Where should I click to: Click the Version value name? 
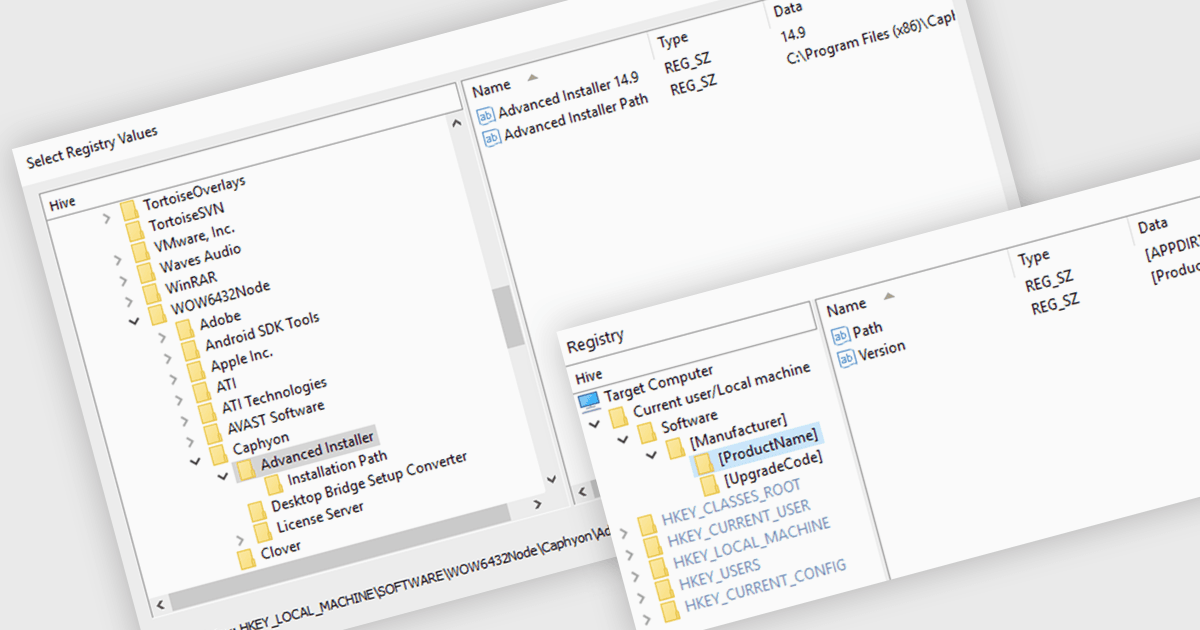pos(882,349)
